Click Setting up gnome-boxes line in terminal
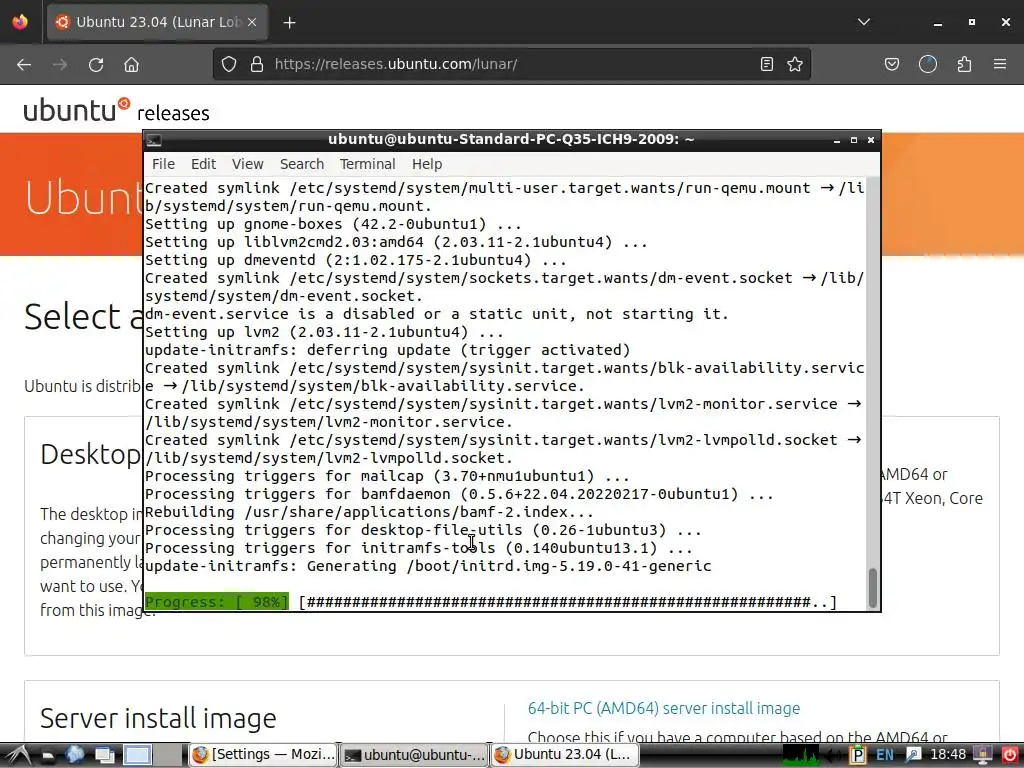 [333, 224]
